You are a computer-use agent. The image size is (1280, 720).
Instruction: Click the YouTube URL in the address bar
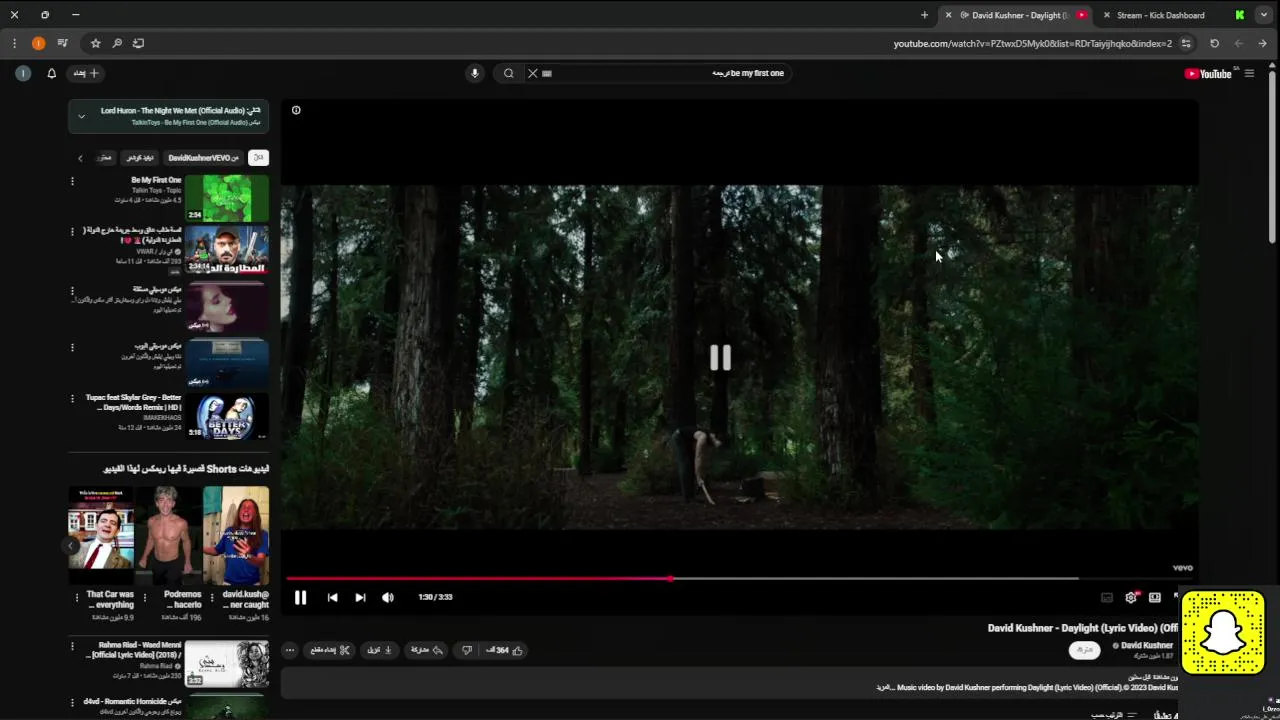[1032, 43]
